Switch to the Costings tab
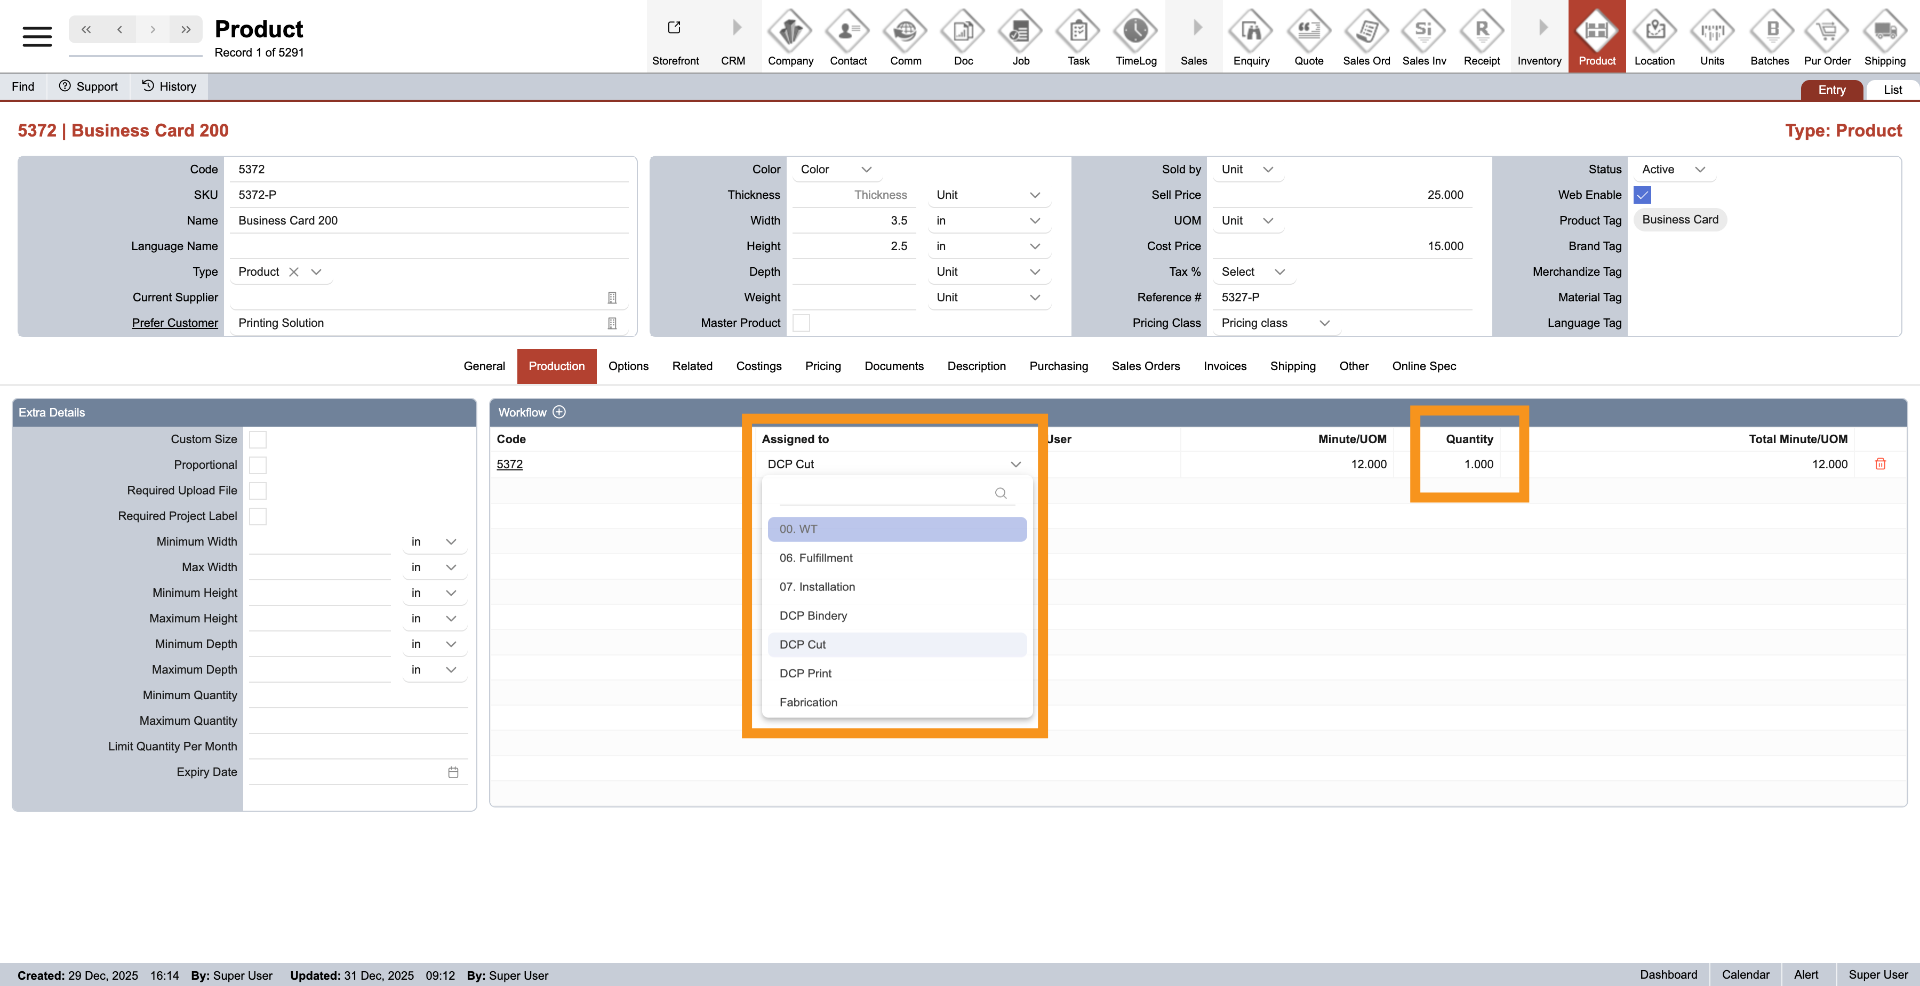Viewport: 1920px width, 986px height. 758,366
